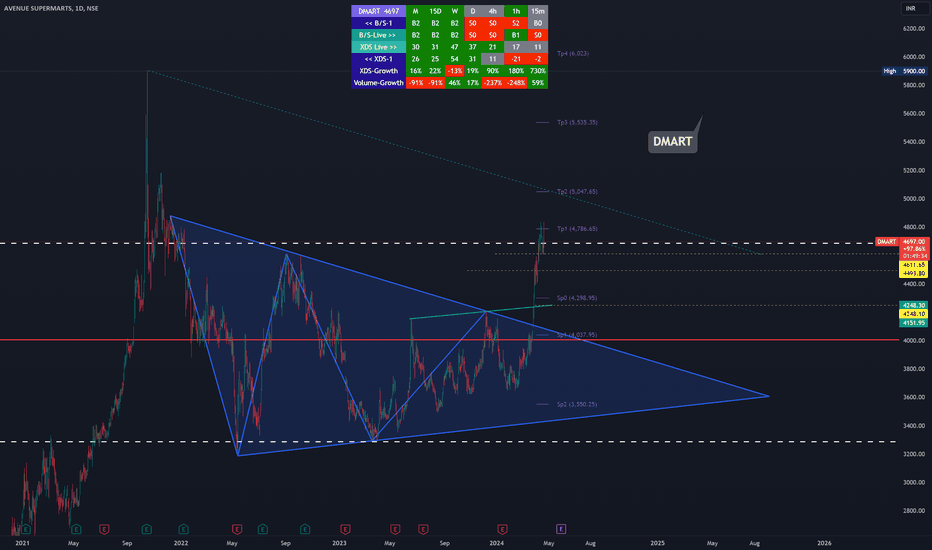This screenshot has height=550, width=932.
Task: Click green earnings marker beside the 2021 label
Action: point(26,529)
